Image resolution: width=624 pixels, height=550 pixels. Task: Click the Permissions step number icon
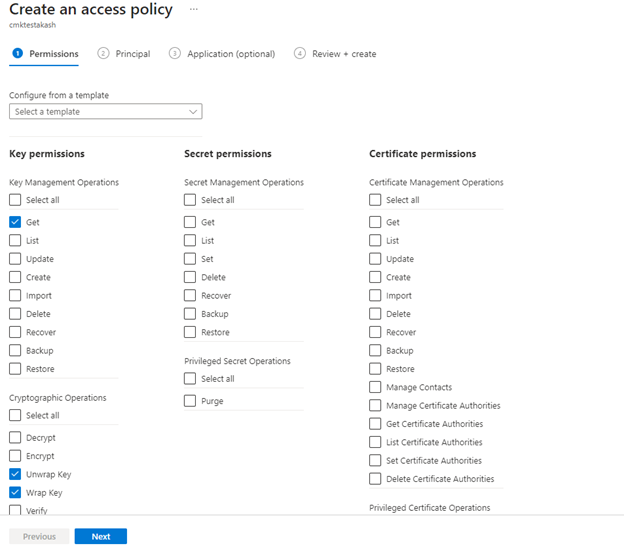coord(16,53)
